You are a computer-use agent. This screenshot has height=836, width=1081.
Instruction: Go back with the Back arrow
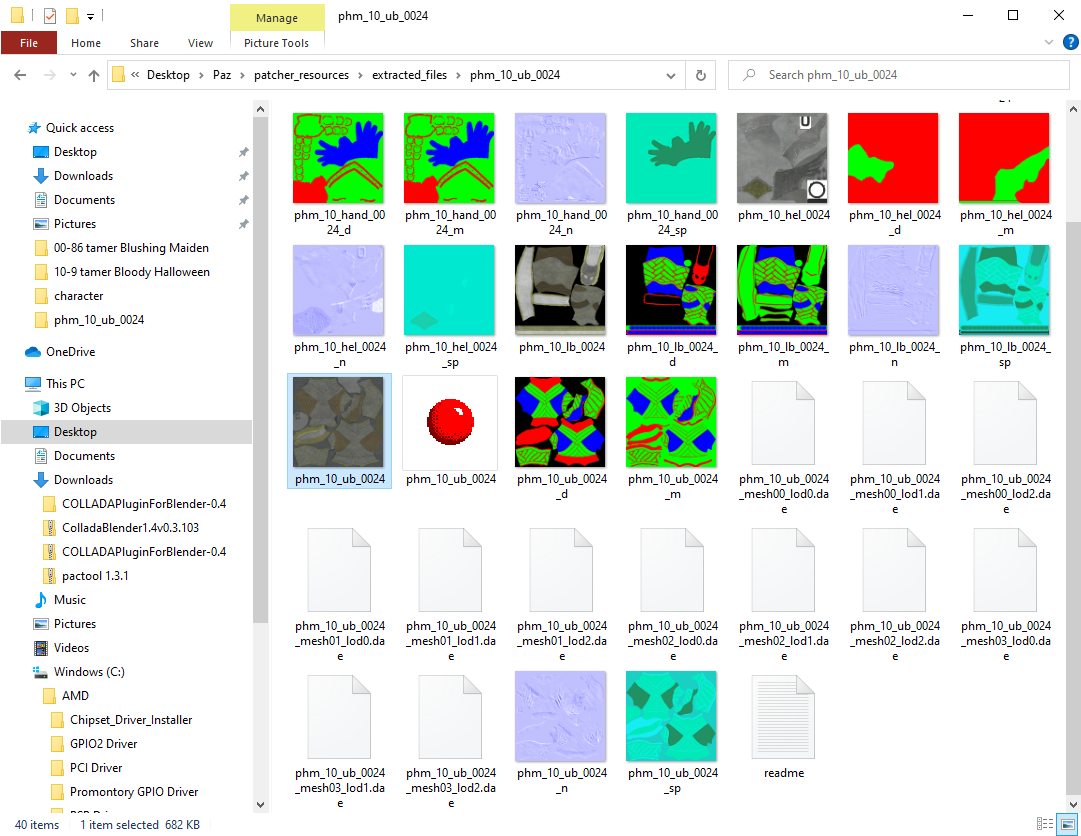point(21,75)
